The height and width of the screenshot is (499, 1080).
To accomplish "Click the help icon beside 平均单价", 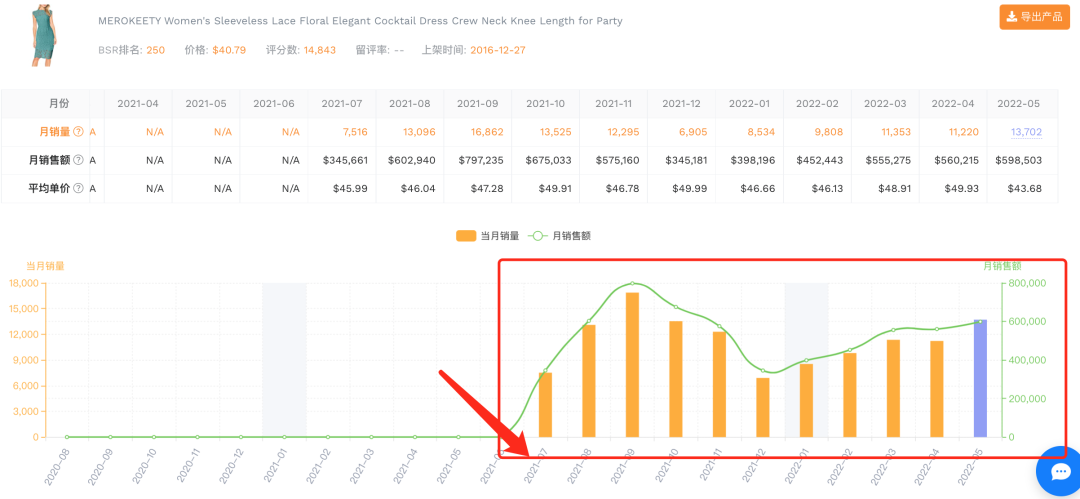I will (78, 188).
